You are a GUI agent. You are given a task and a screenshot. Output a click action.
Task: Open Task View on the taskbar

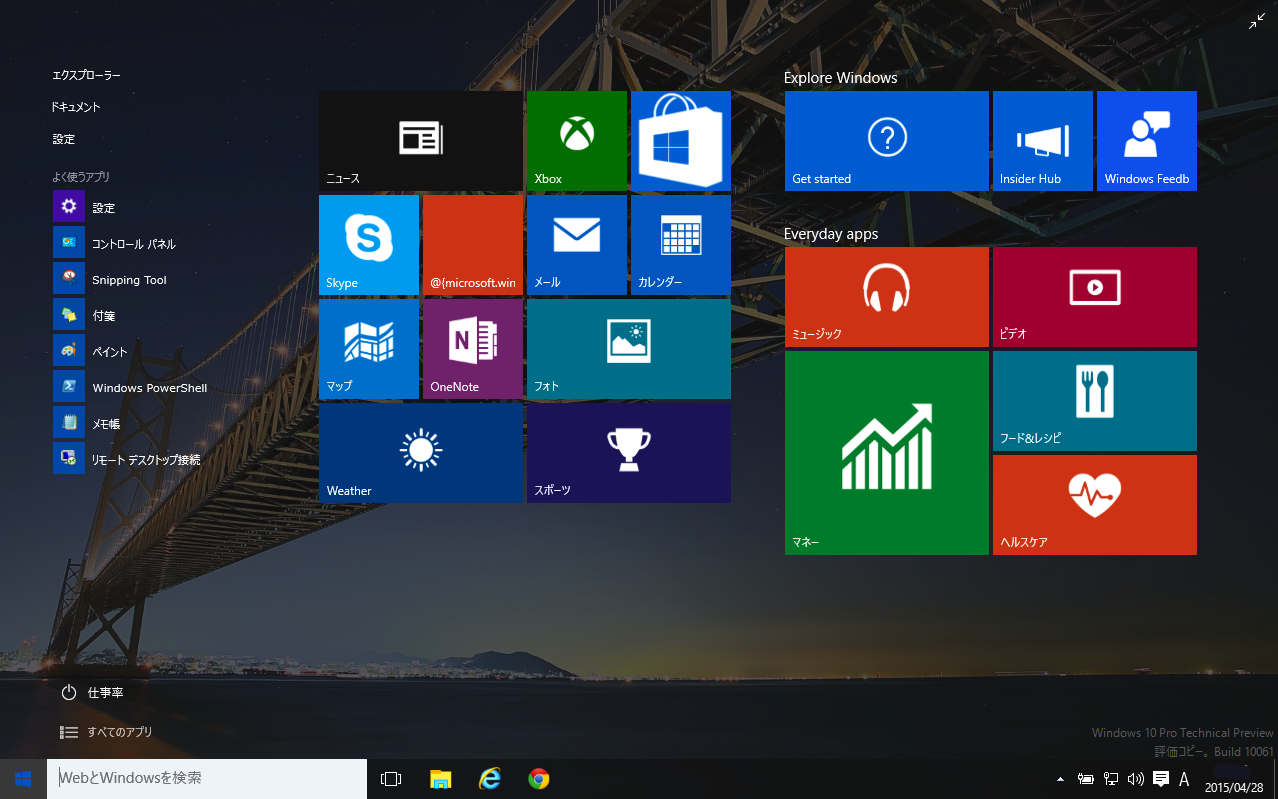tap(390, 778)
